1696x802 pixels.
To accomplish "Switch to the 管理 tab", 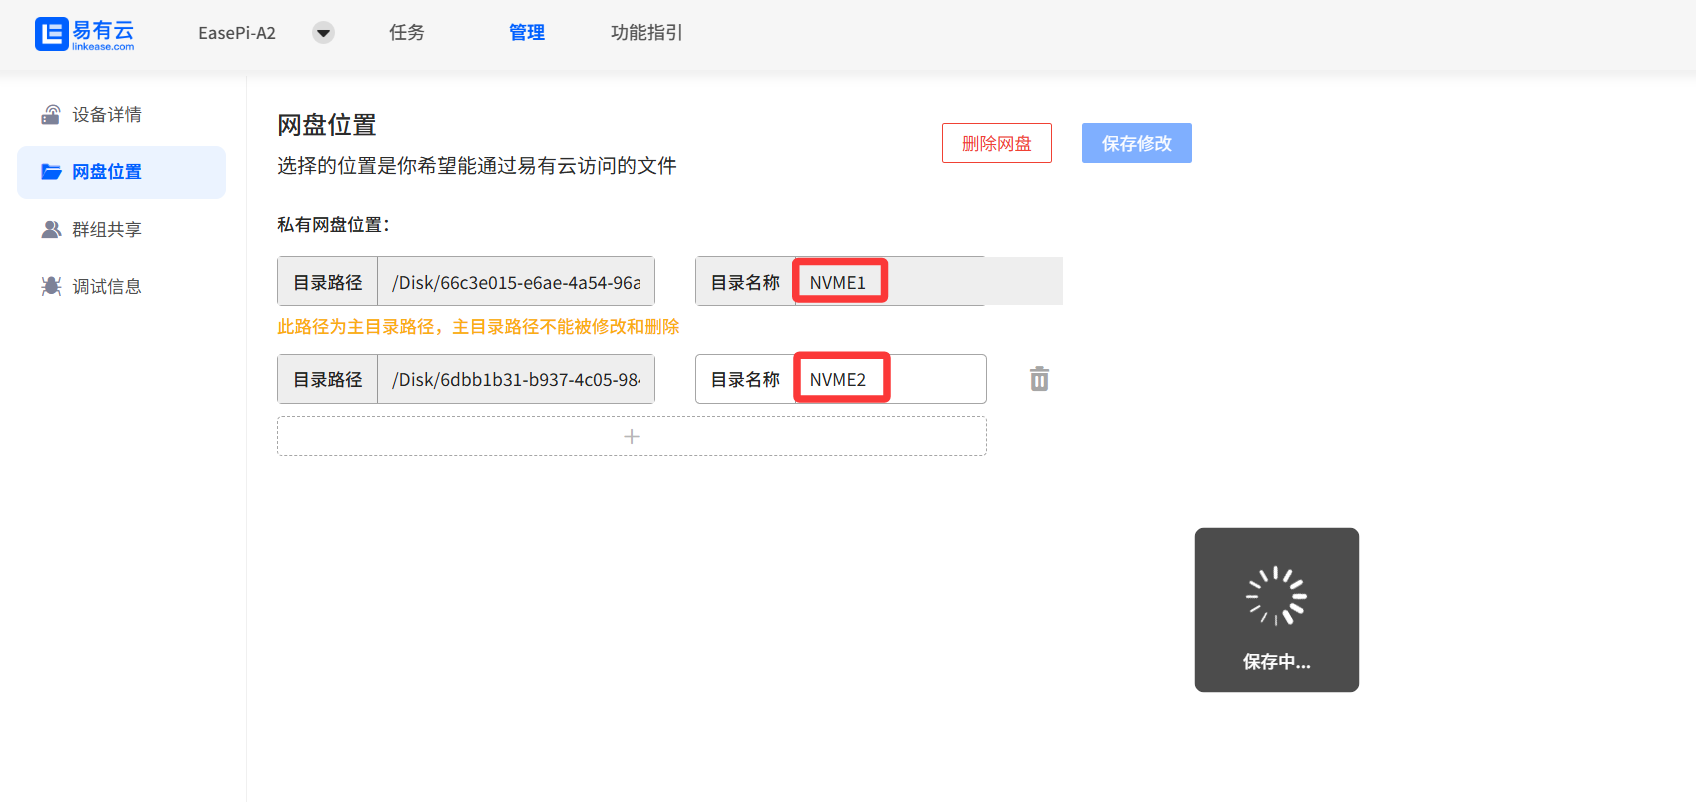I will [x=527, y=33].
